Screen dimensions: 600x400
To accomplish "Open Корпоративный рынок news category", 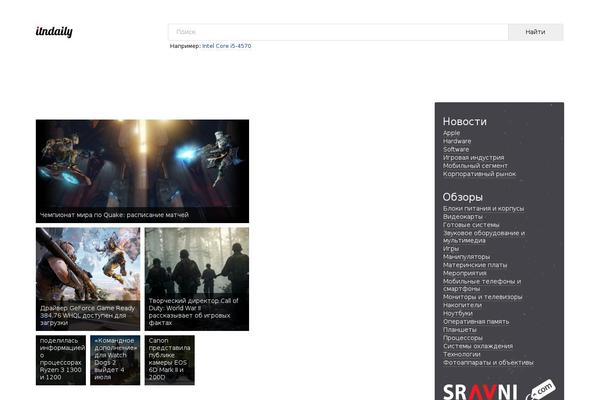I will pos(479,174).
